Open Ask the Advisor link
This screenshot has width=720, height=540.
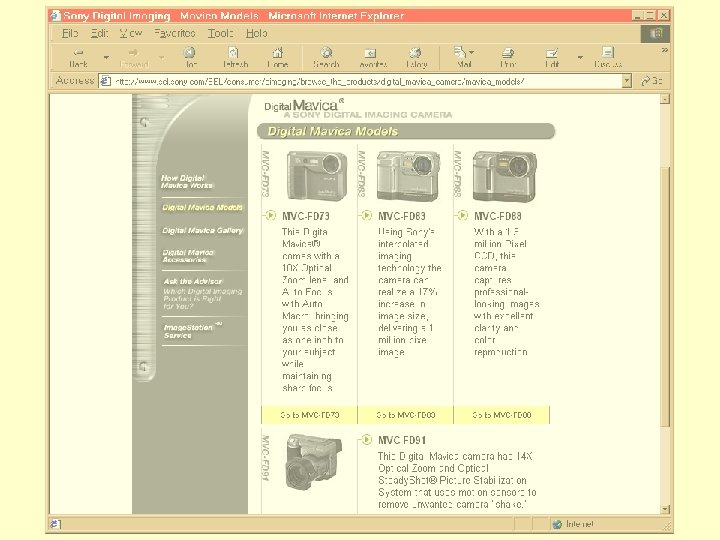tap(193, 281)
